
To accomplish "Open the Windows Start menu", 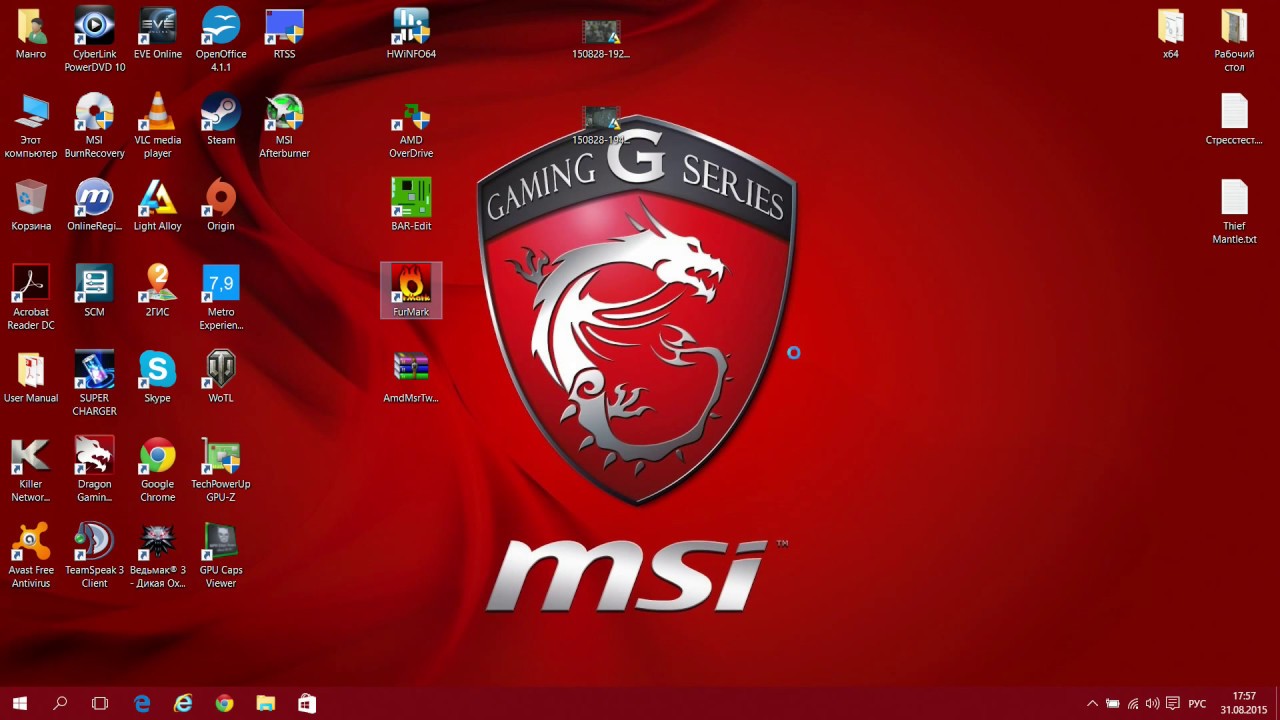I will coord(20,704).
